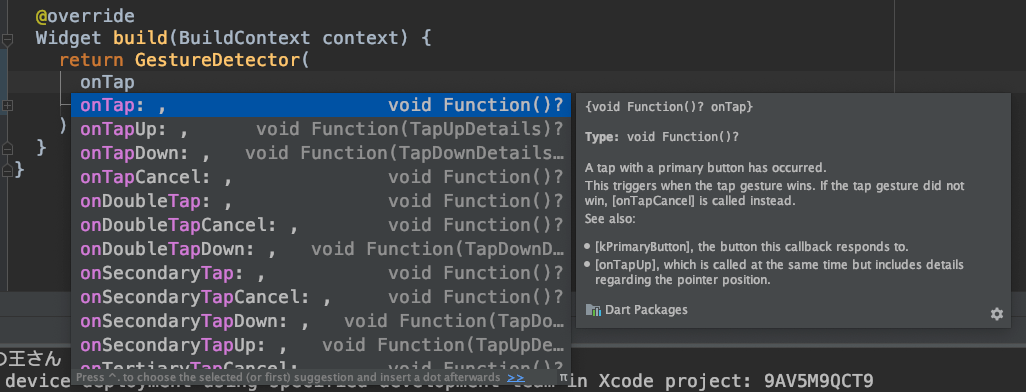Collapse the build method fold marker
Image resolution: width=1026 pixels, height=392 pixels.
7,39
